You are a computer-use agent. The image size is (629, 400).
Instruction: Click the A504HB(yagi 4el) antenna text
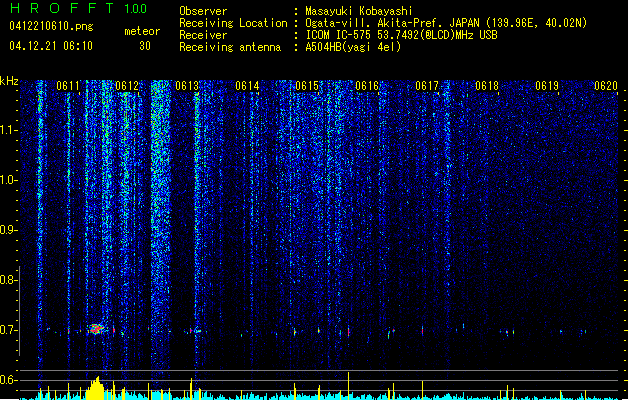pyautogui.click(x=353, y=47)
